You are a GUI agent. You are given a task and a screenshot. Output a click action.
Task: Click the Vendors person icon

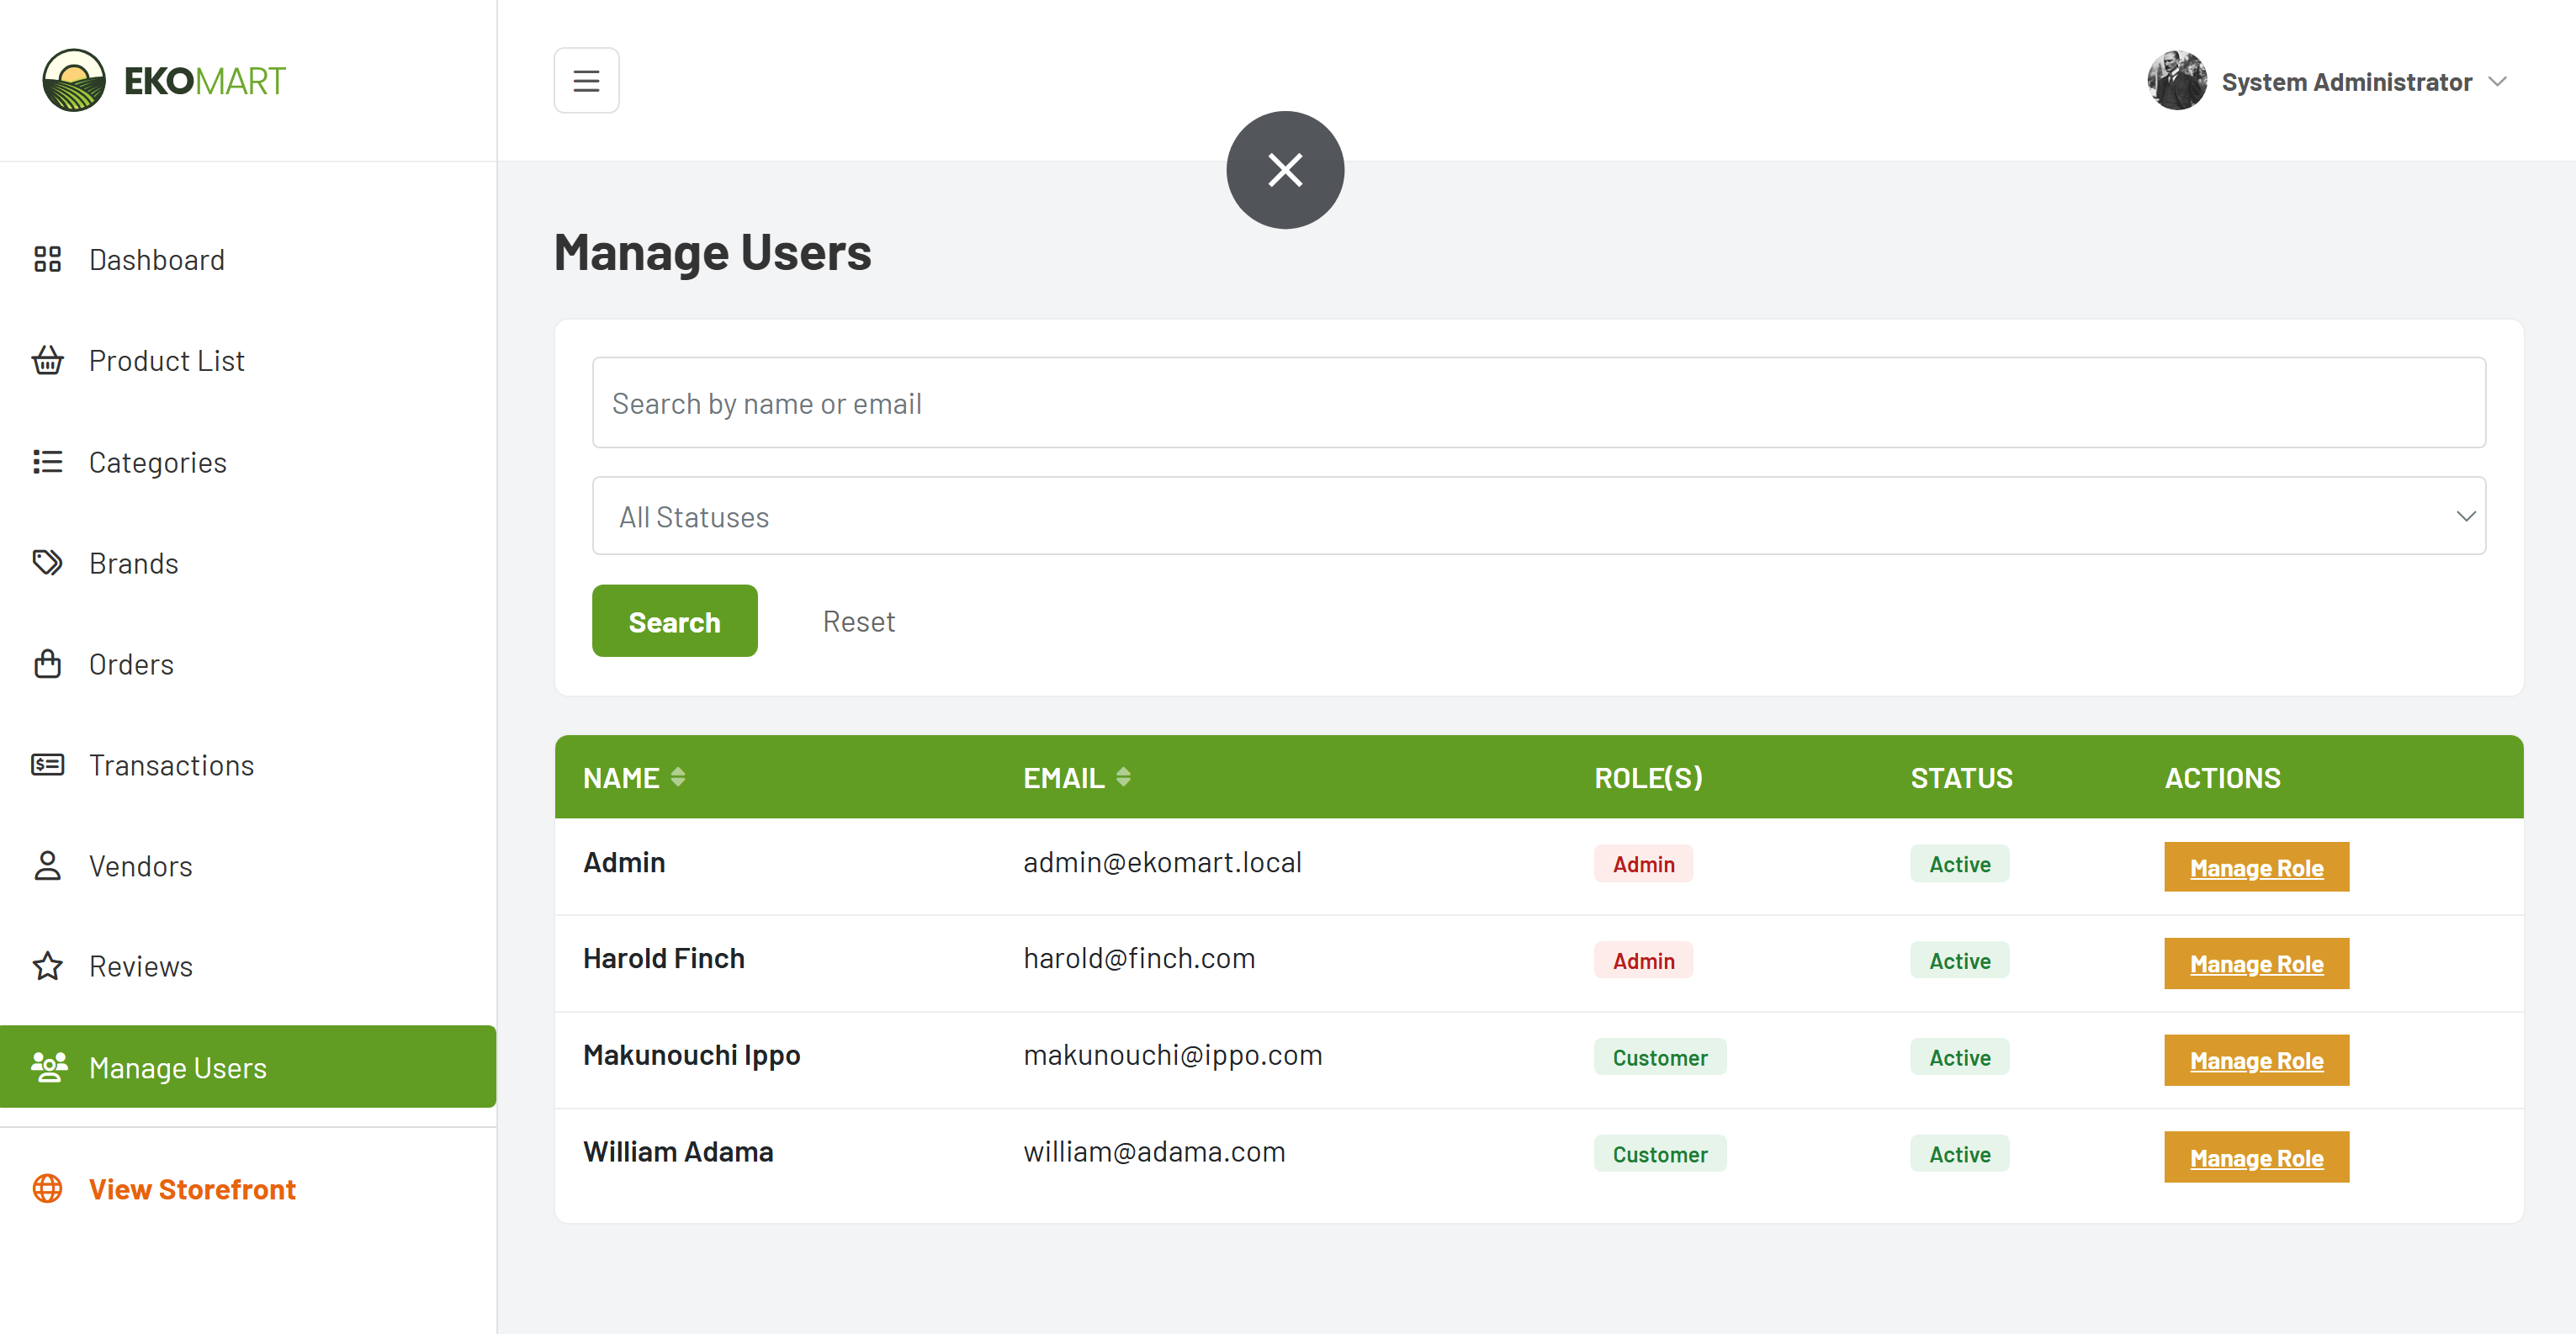[47, 865]
